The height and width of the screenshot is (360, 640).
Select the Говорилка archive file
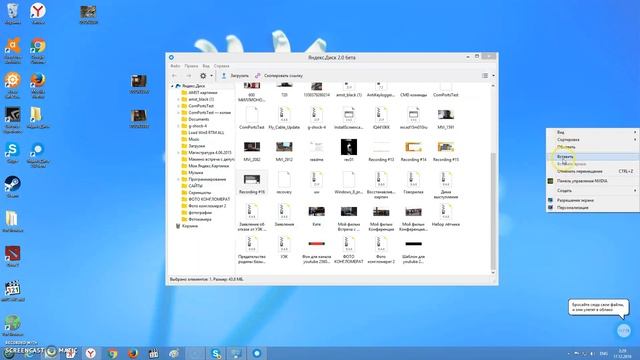[x=413, y=182]
